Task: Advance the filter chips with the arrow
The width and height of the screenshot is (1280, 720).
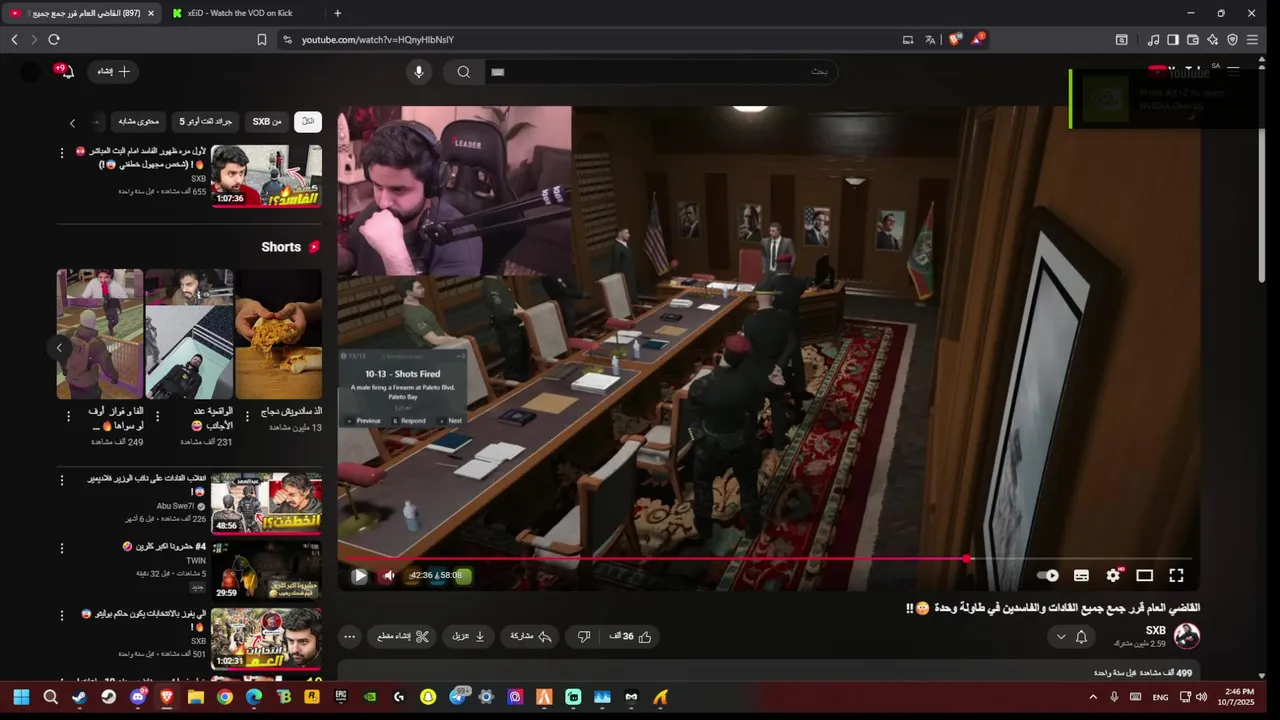Action: point(72,122)
